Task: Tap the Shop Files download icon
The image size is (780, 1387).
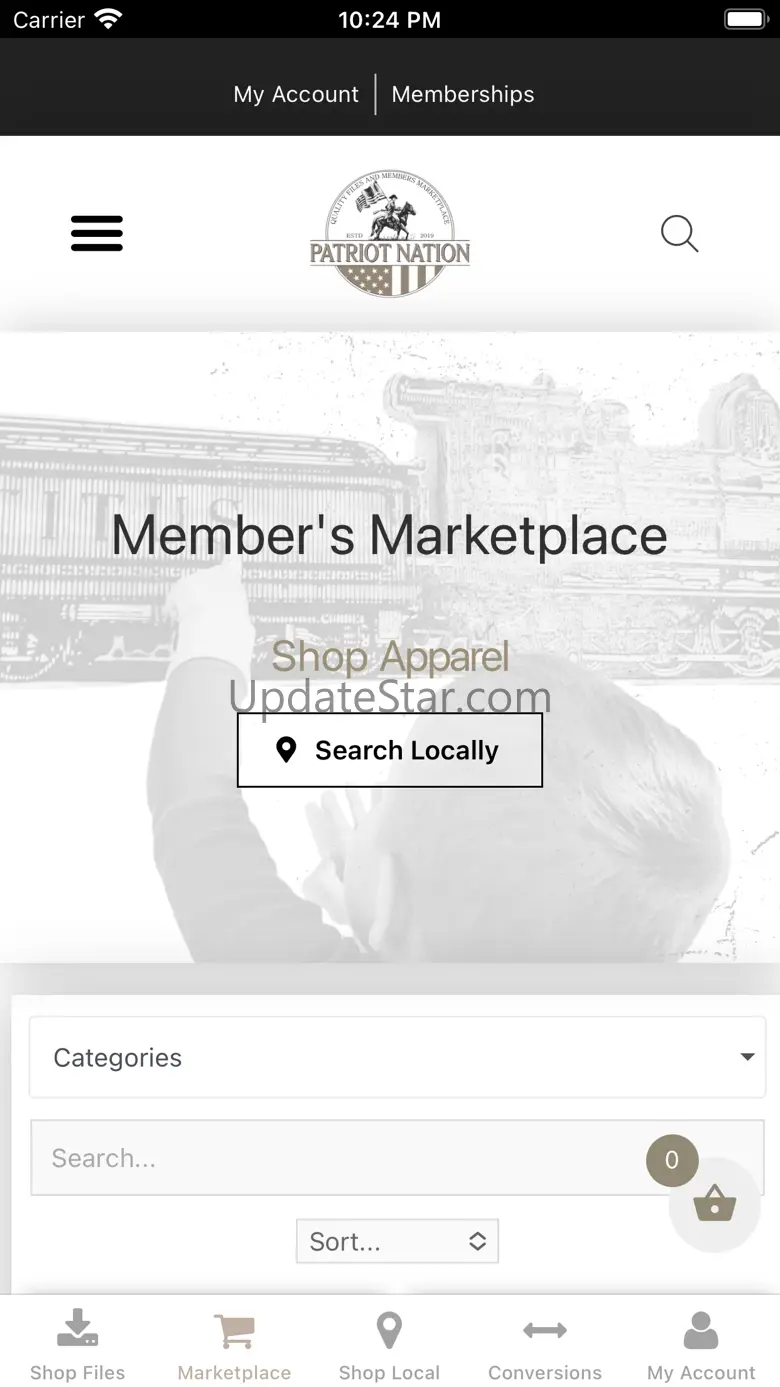Action: pyautogui.click(x=78, y=1328)
